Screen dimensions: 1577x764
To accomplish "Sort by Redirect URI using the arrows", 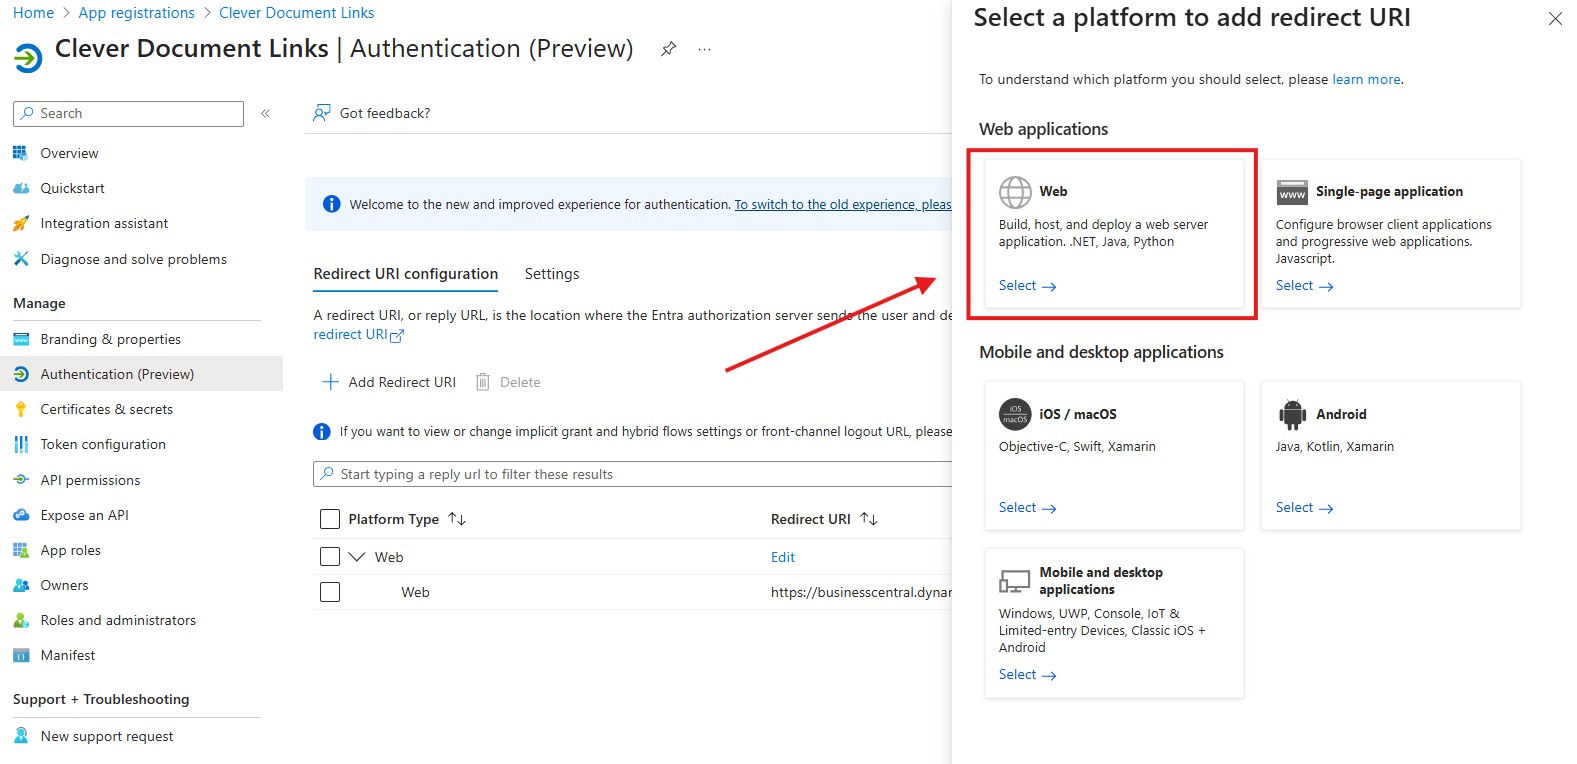I will pyautogui.click(x=869, y=519).
